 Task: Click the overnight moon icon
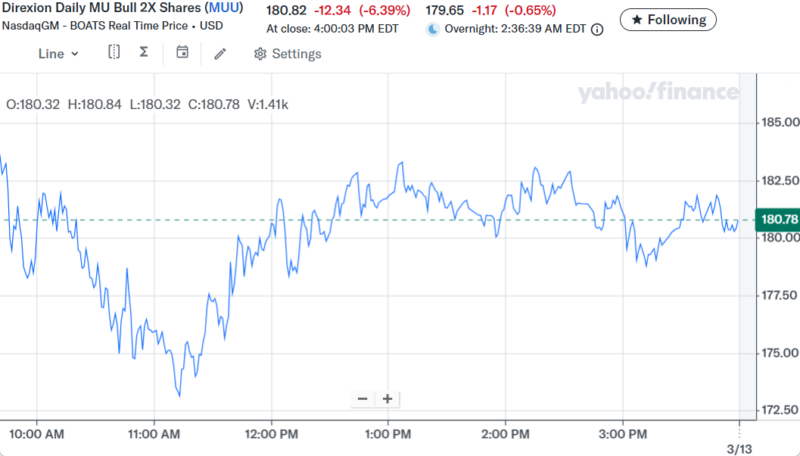tap(432, 30)
